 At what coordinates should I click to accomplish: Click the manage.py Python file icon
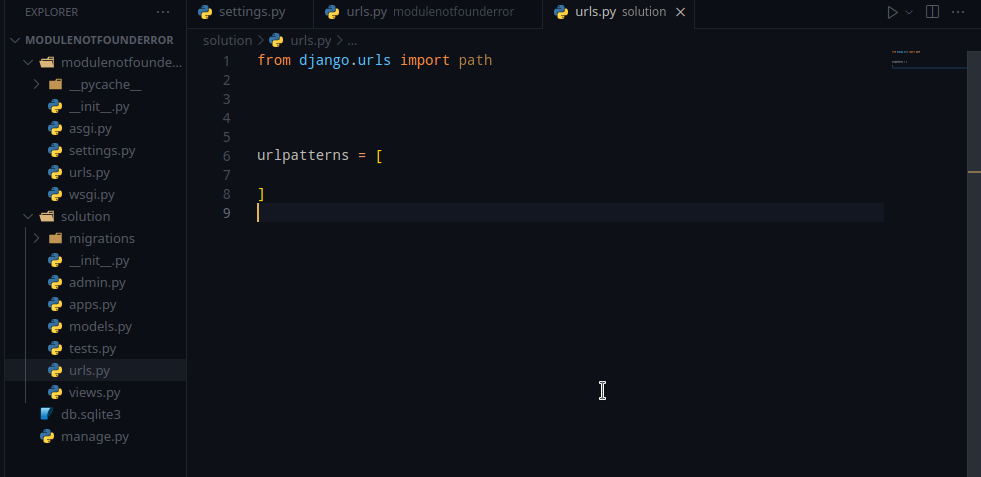(x=46, y=436)
